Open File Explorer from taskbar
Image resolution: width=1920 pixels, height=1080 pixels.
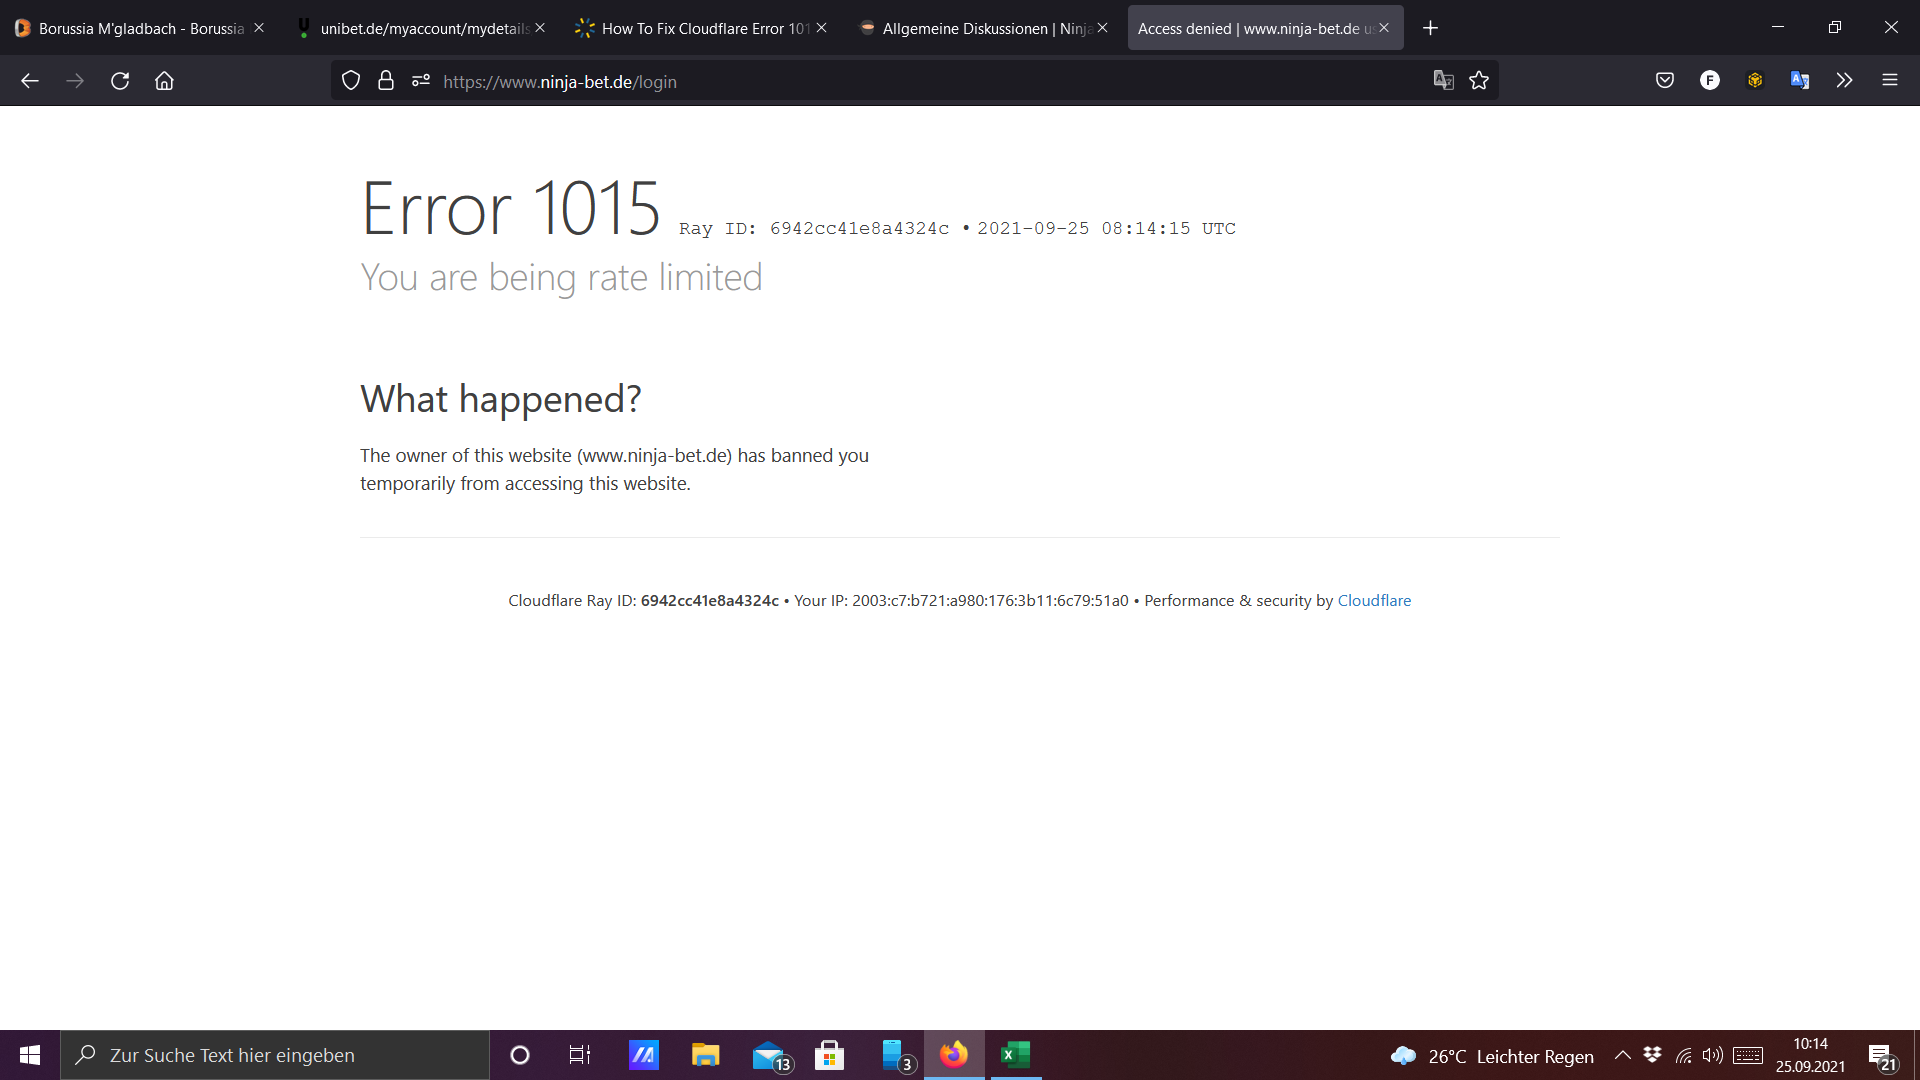[706, 1055]
